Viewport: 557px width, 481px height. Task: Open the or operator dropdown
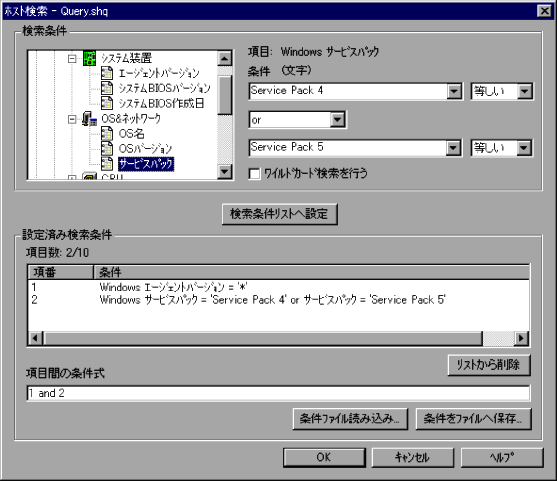pyautogui.click(x=337, y=120)
